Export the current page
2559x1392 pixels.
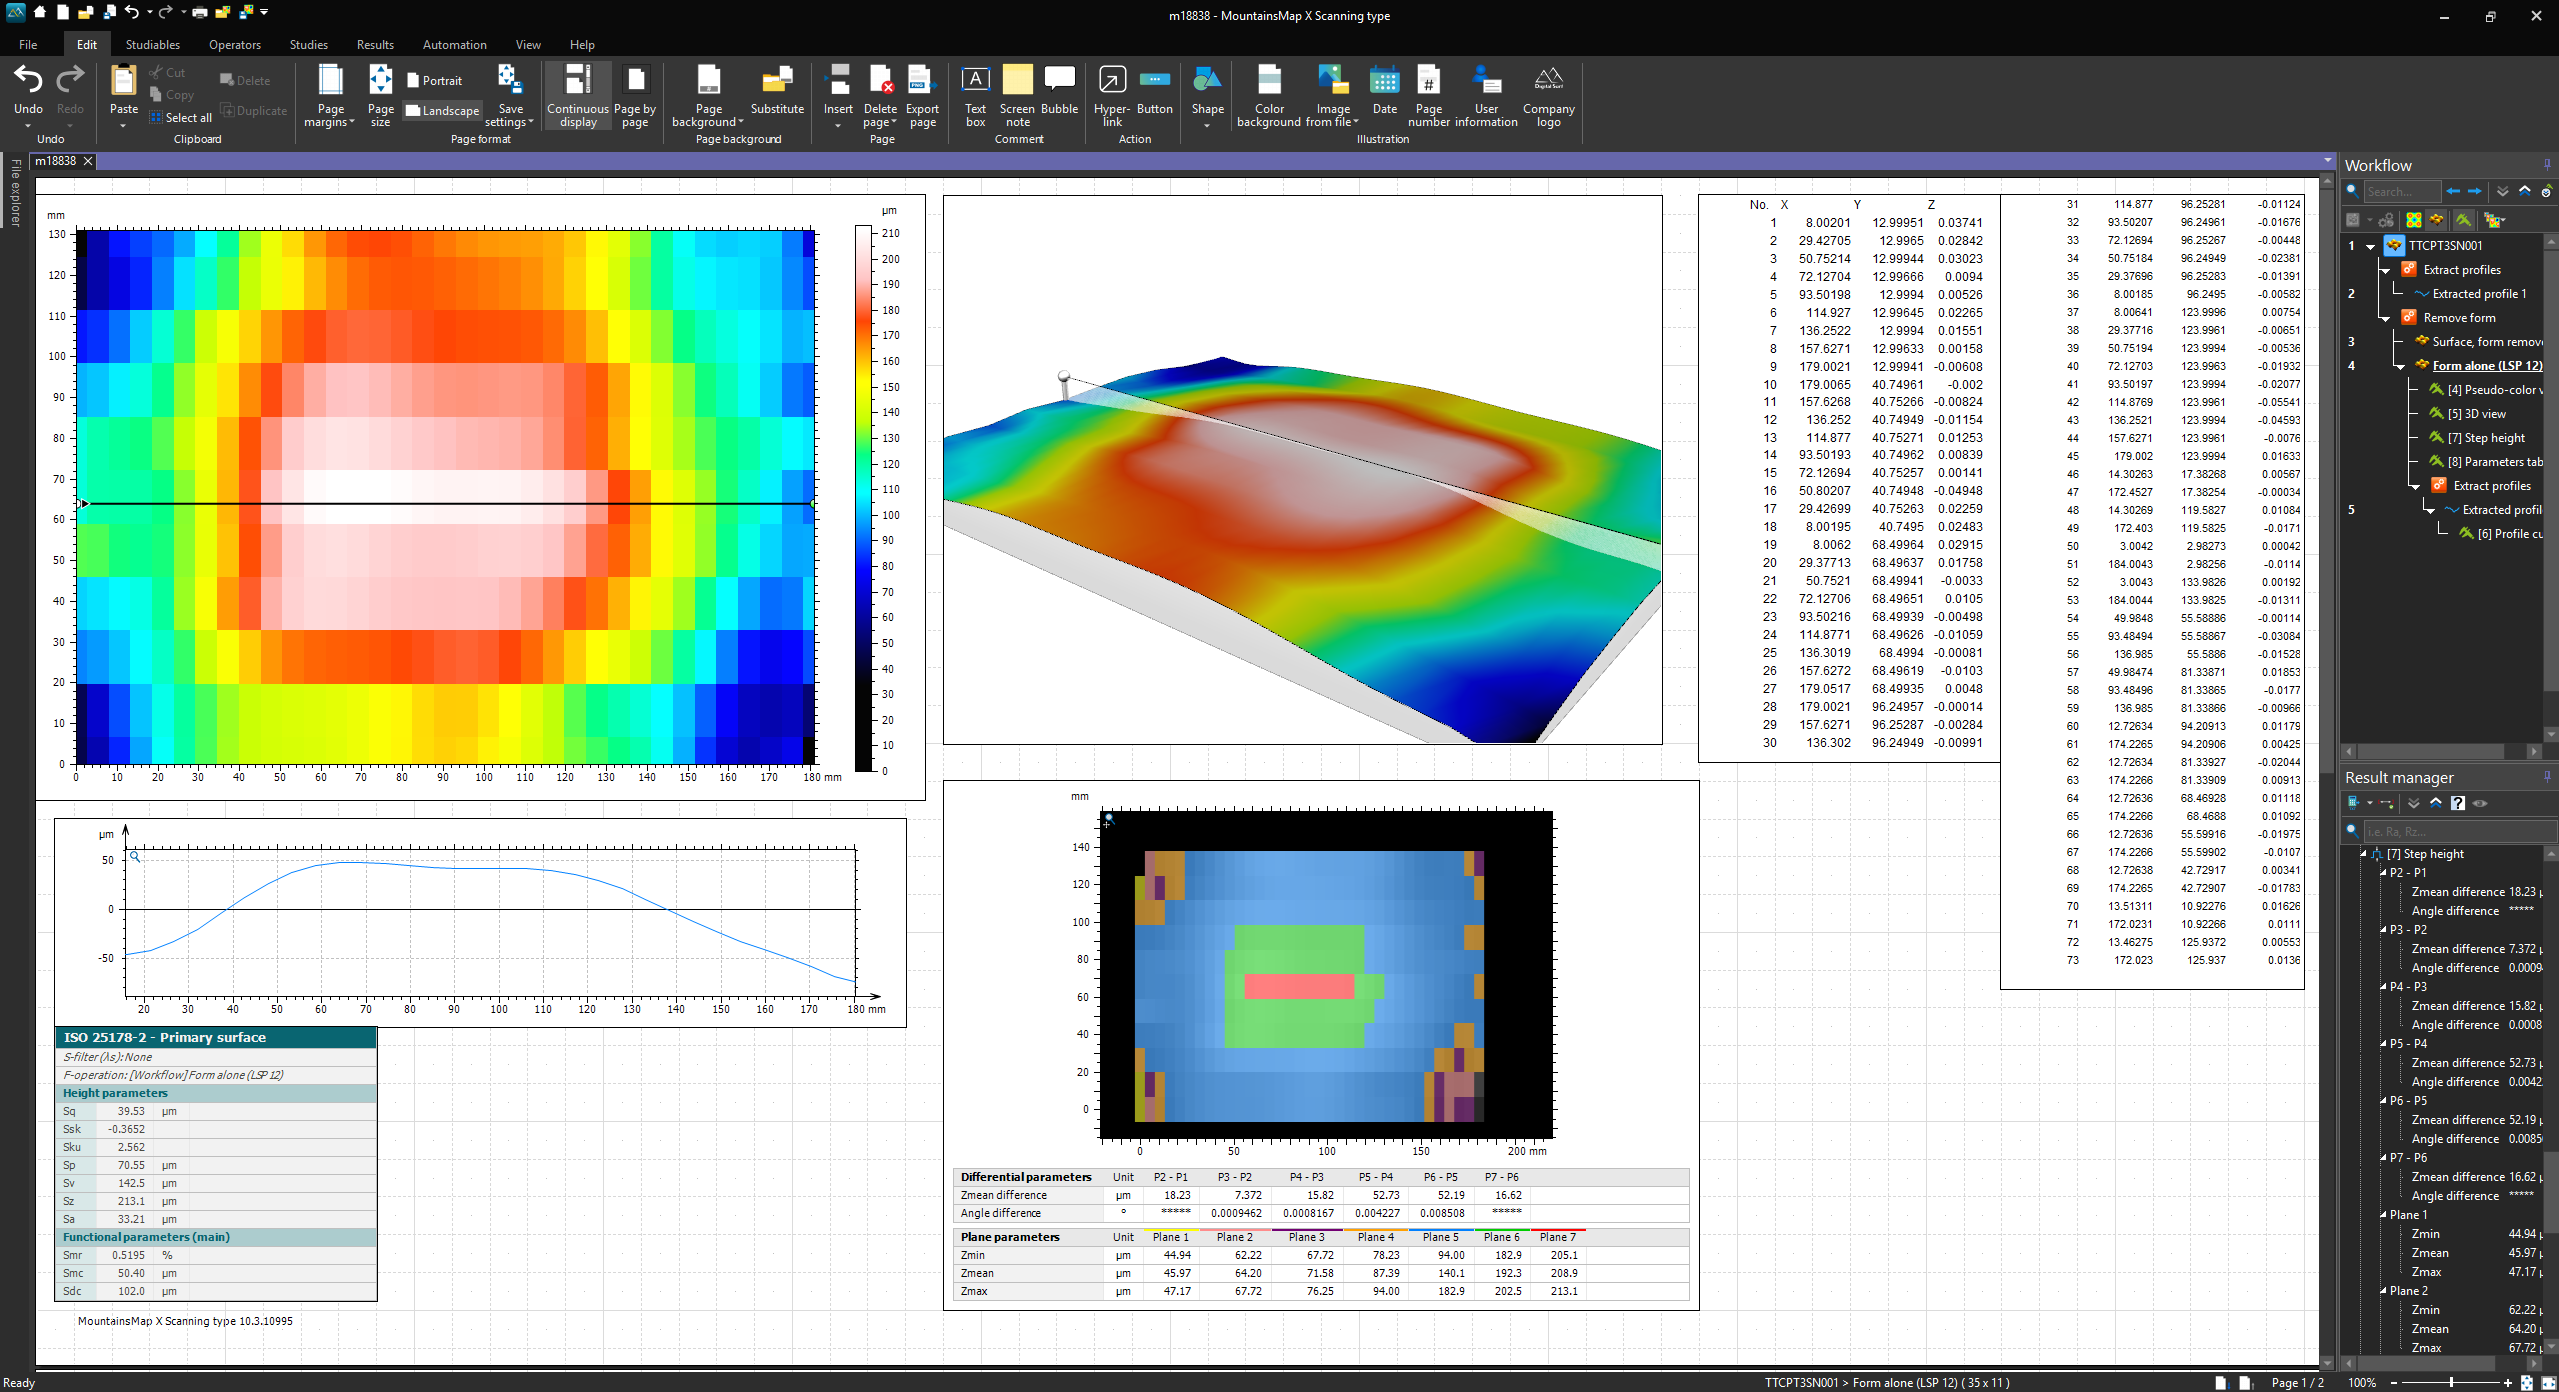pyautogui.click(x=921, y=95)
